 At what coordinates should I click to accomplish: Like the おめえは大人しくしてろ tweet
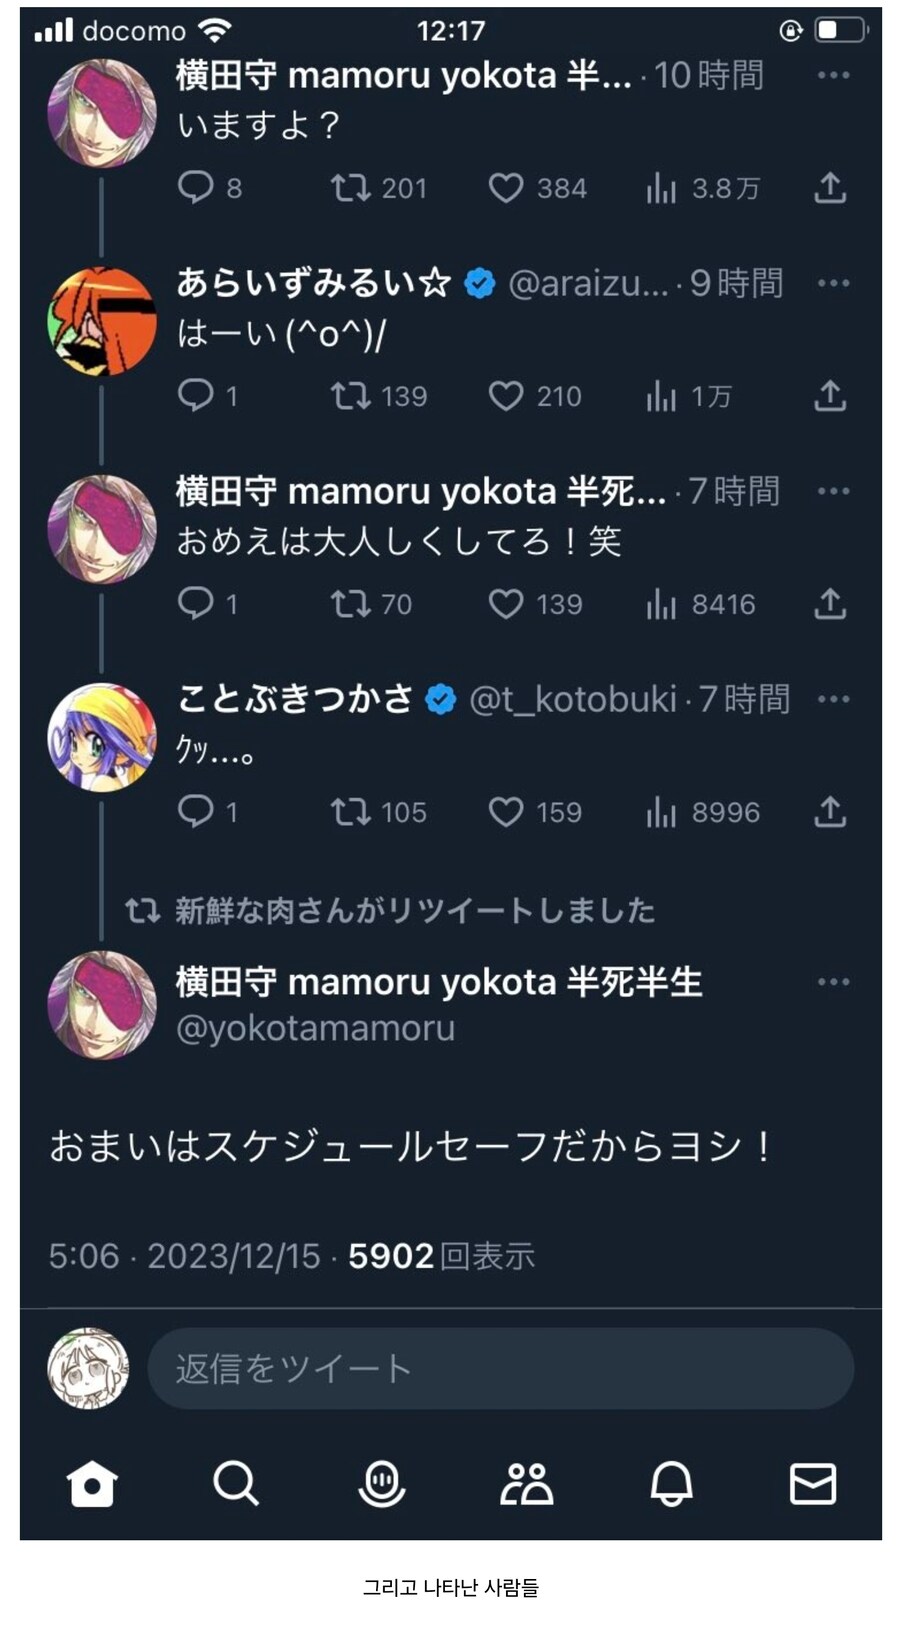pos(506,604)
